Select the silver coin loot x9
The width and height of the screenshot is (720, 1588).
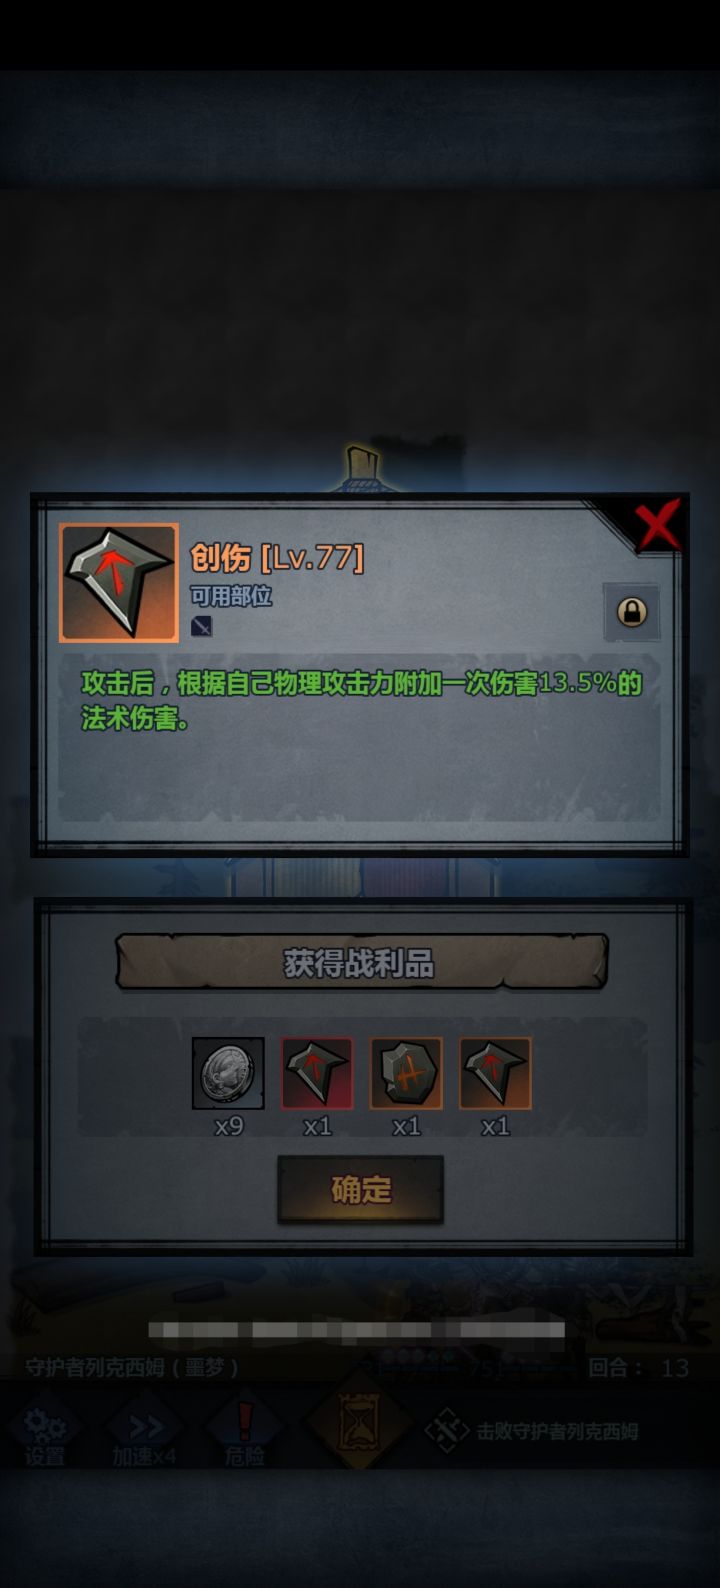[x=228, y=1073]
